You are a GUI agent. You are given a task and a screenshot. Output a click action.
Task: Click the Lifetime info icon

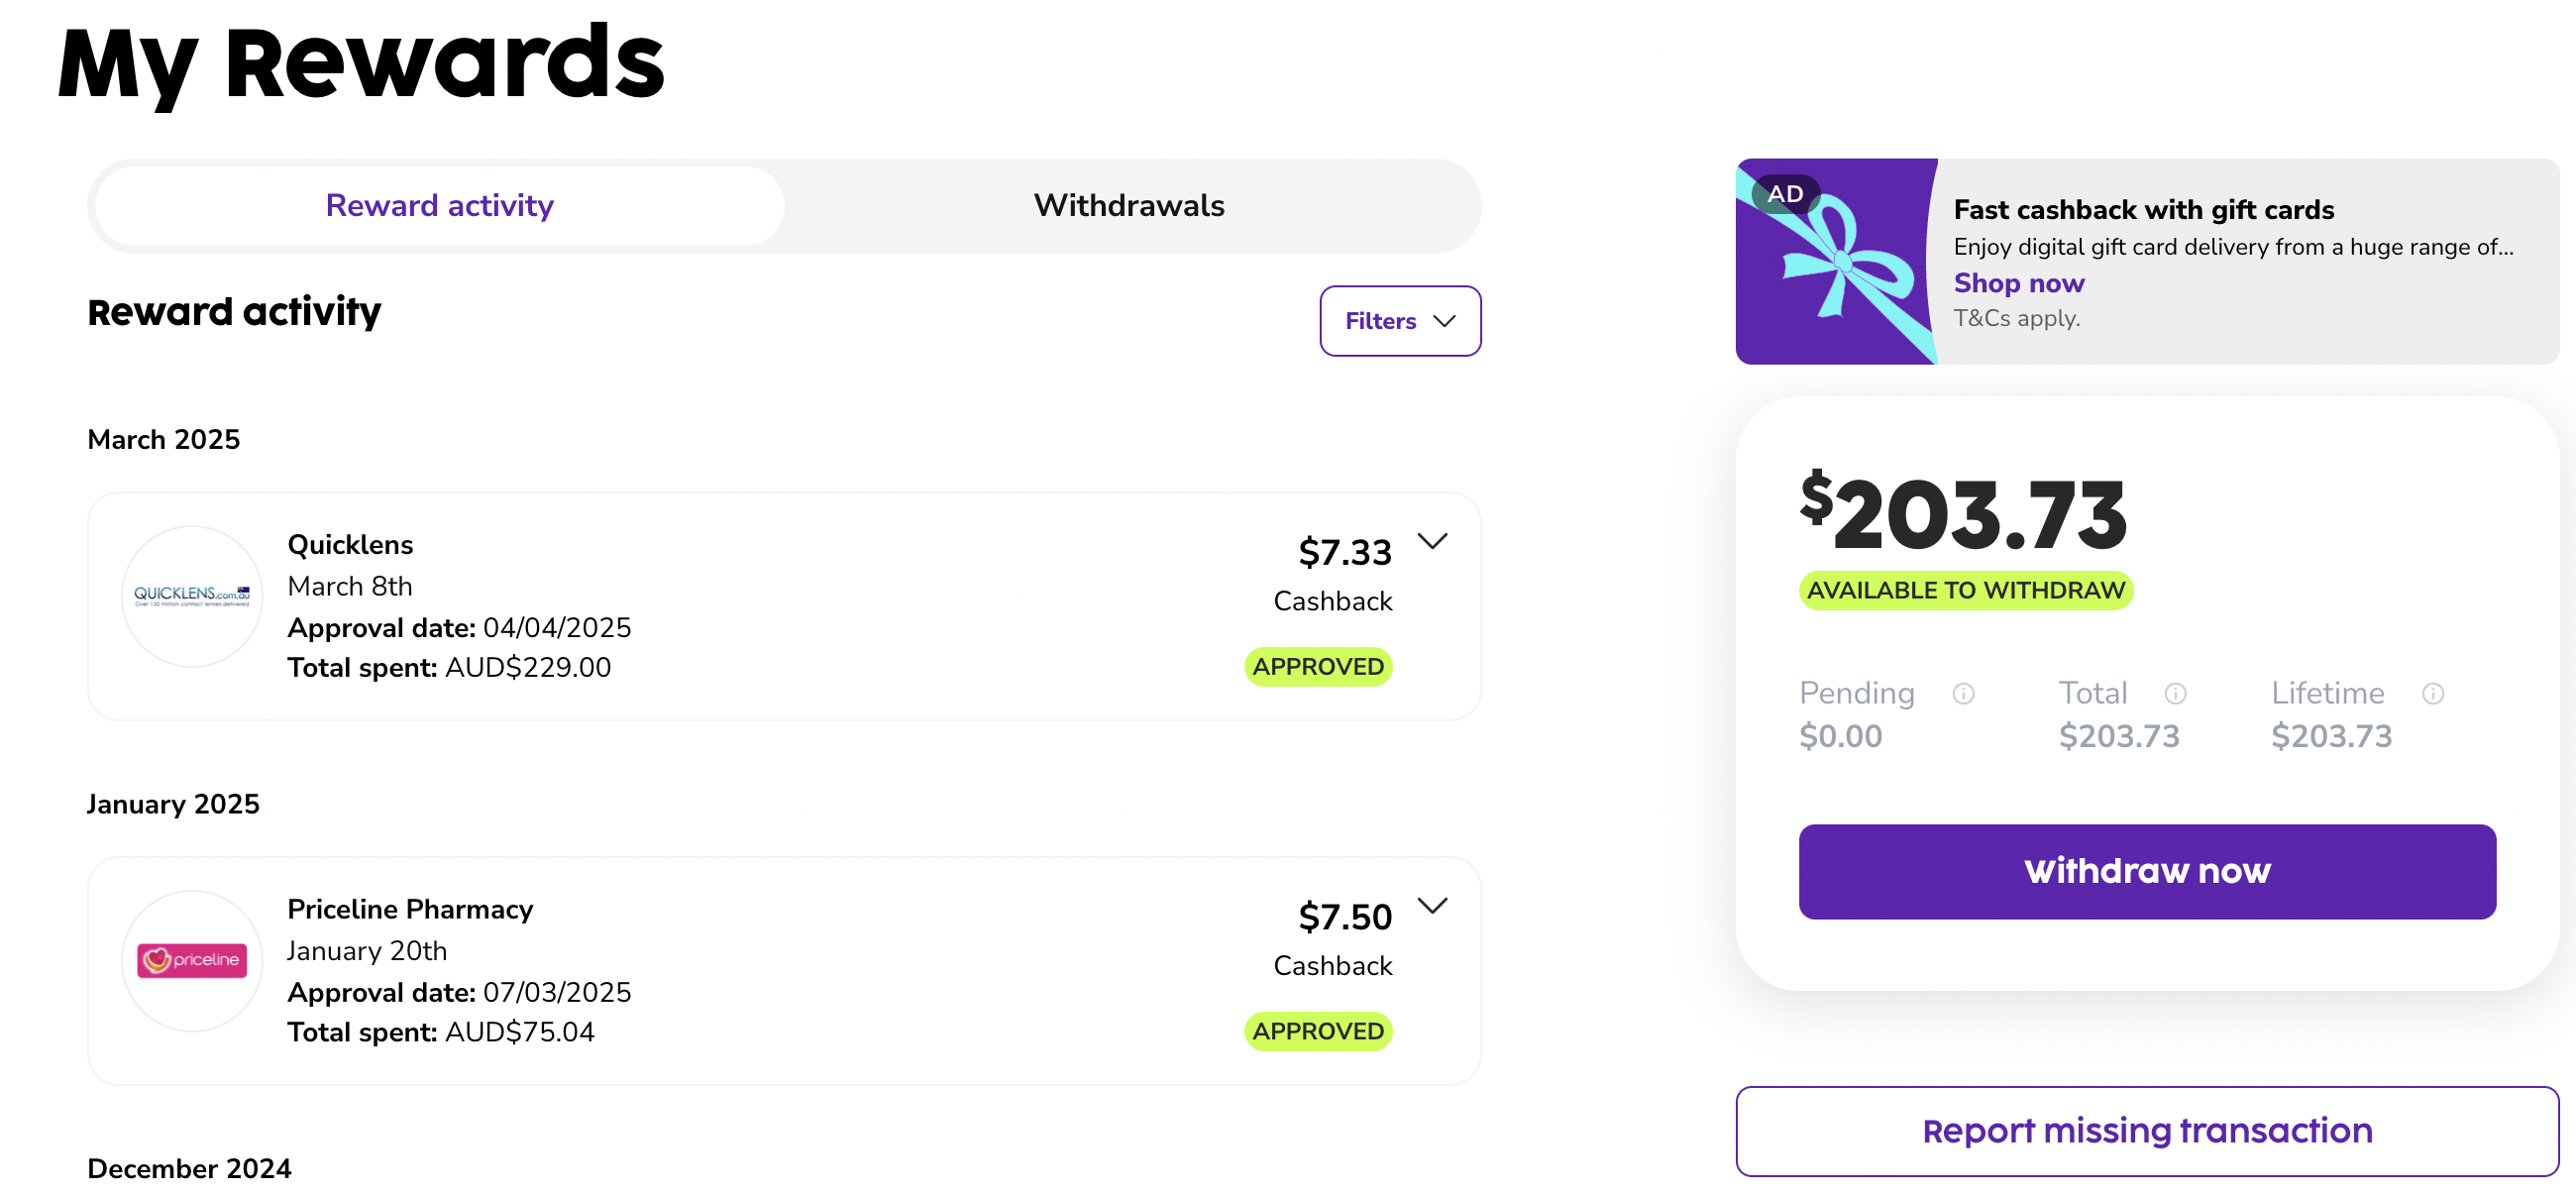pyautogui.click(x=2432, y=693)
